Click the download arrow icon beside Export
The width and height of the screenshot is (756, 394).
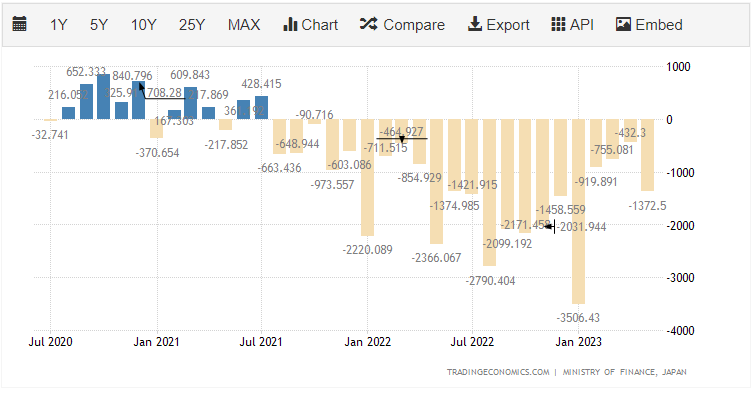tap(475, 24)
